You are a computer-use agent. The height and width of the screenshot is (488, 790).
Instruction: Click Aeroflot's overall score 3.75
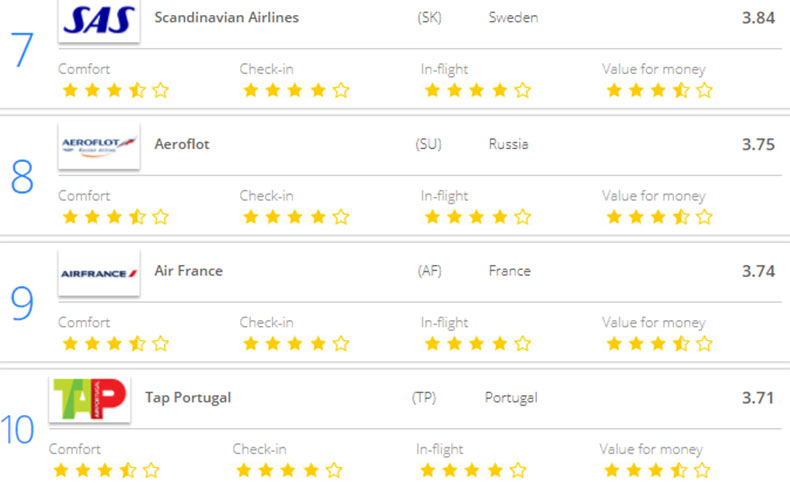[x=758, y=144]
